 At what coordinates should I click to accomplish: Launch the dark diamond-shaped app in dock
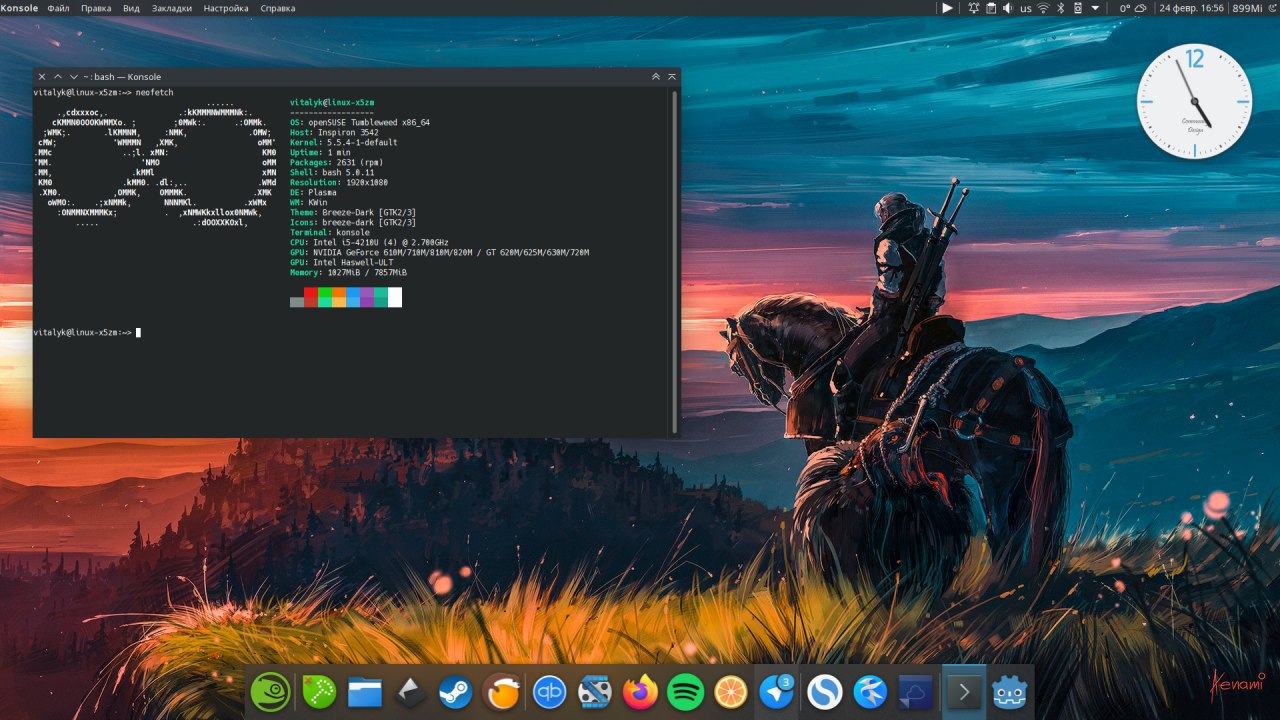point(411,692)
